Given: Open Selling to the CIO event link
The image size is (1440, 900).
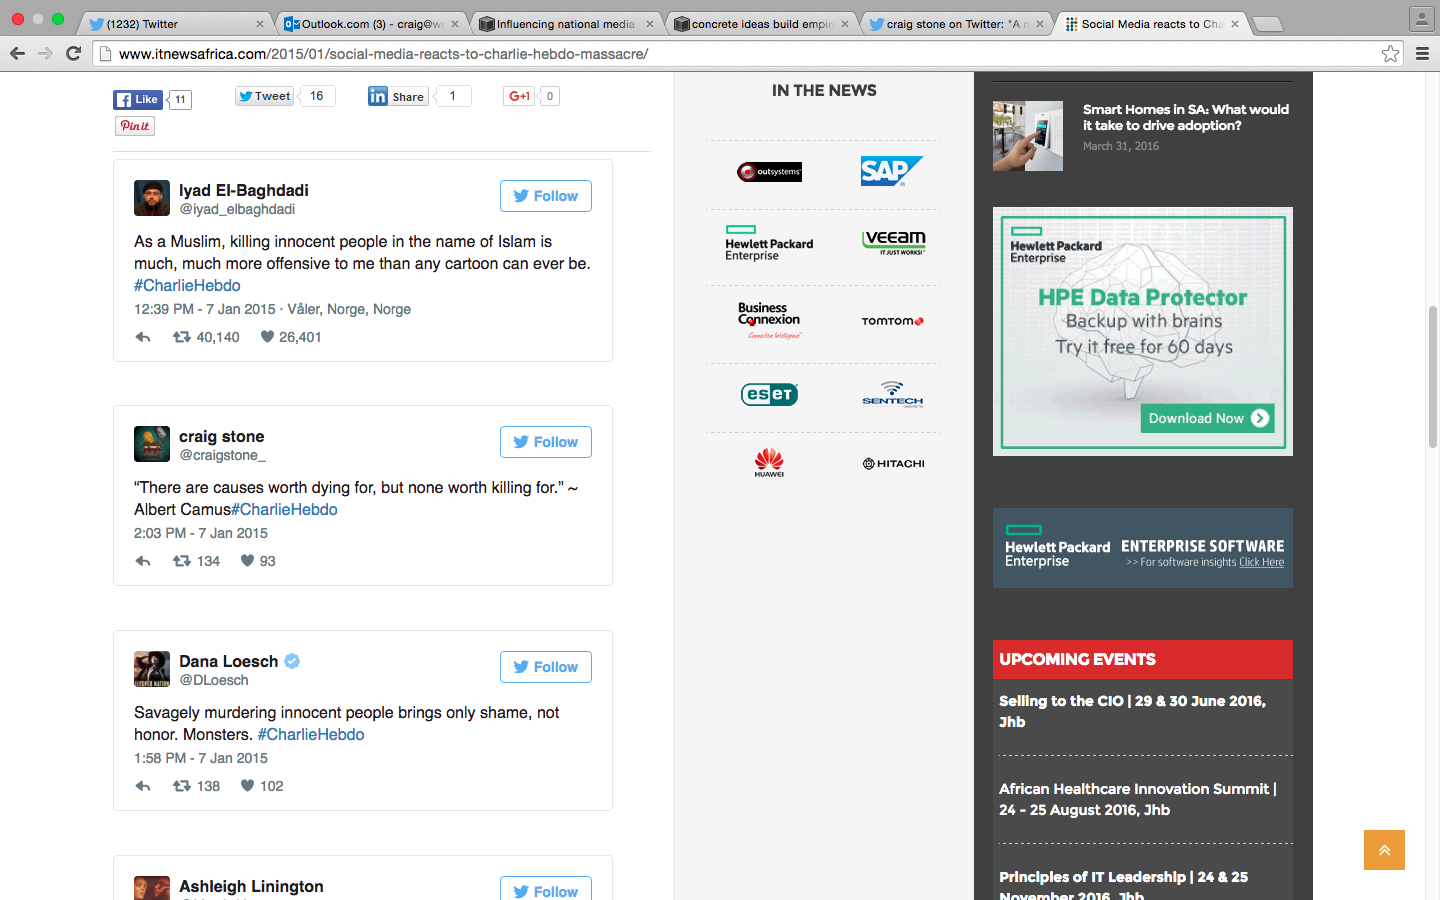Looking at the screenshot, I should 1132,711.
